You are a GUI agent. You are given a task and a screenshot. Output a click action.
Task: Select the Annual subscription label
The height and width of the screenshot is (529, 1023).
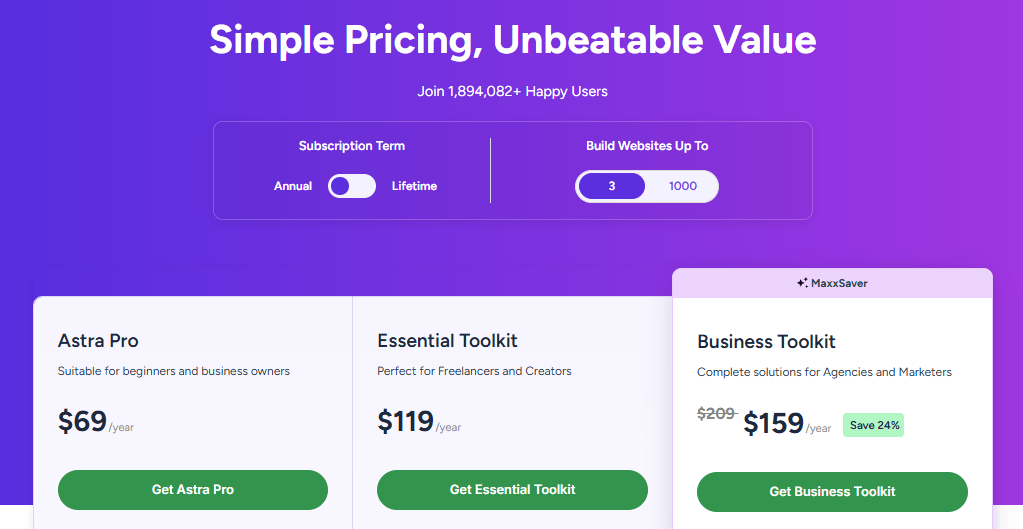[x=293, y=186]
